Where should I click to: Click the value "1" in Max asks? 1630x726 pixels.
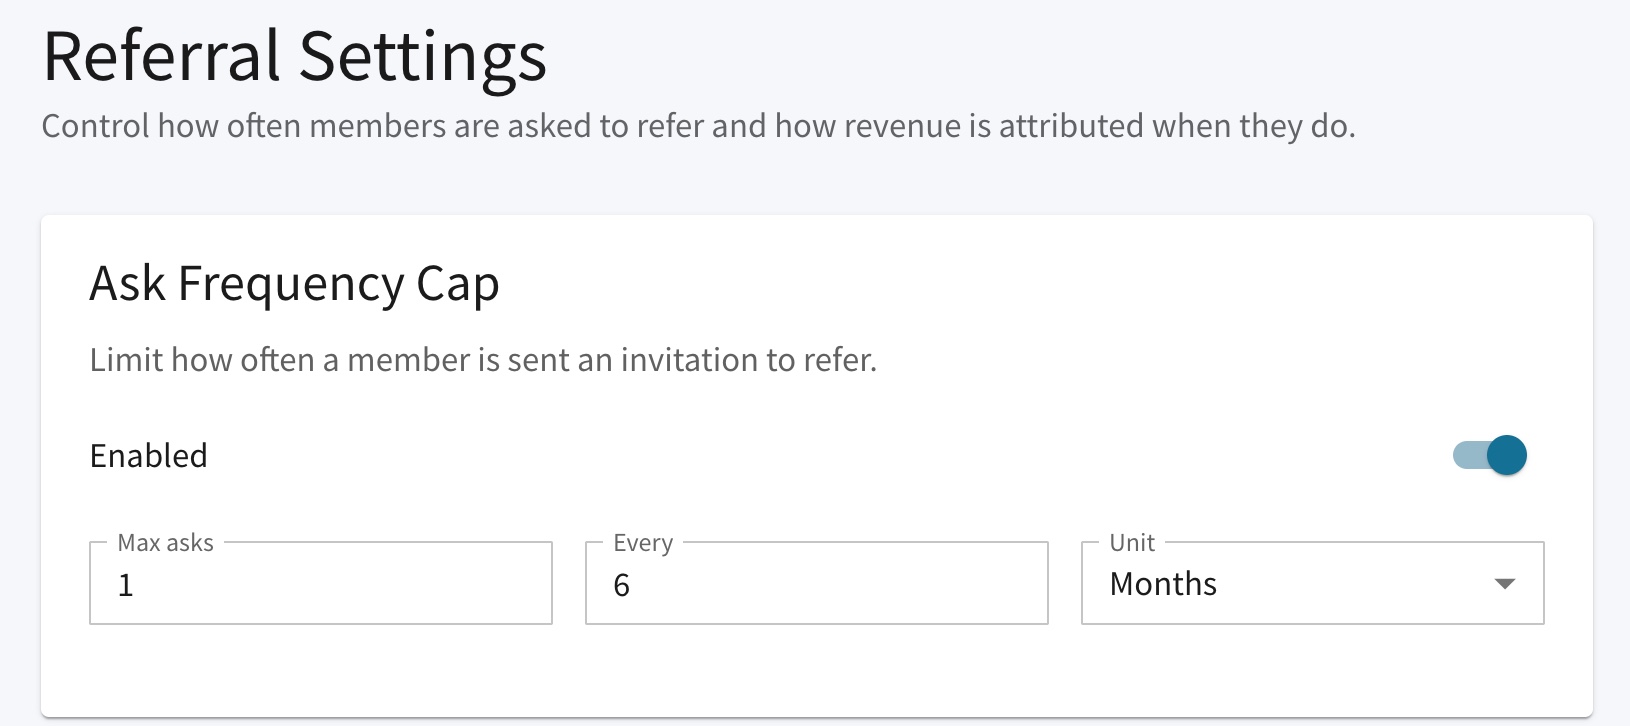(125, 585)
